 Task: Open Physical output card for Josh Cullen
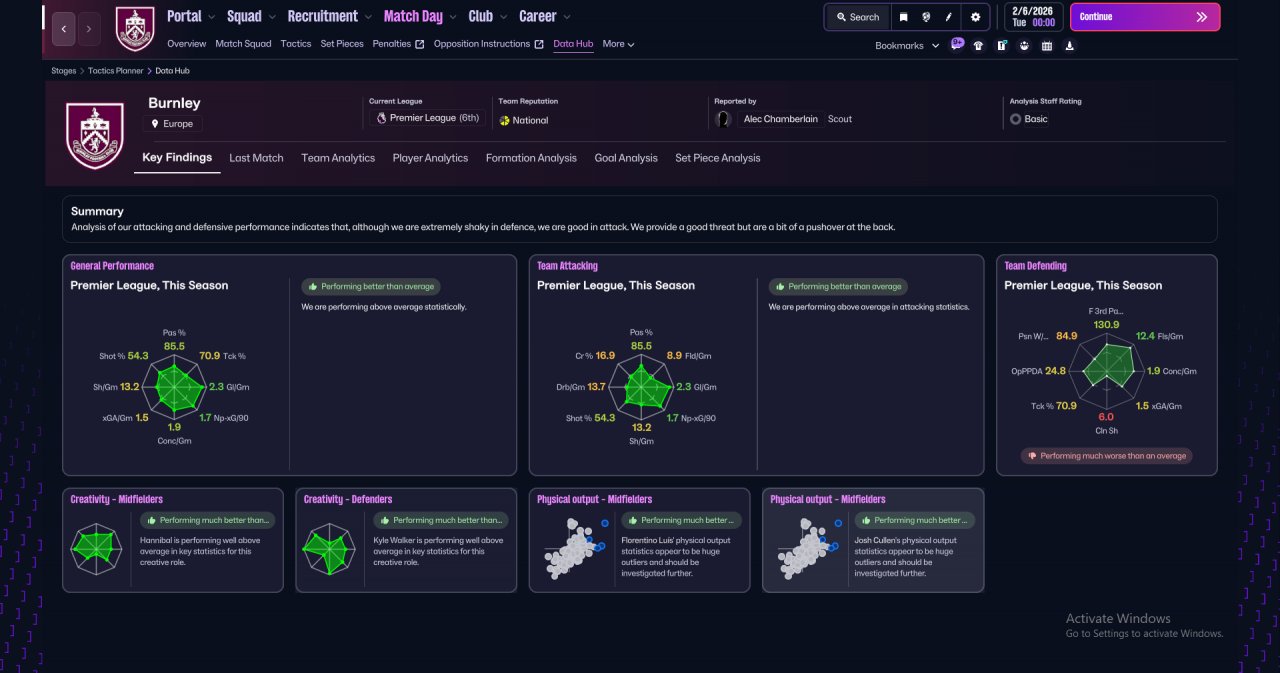click(873, 540)
